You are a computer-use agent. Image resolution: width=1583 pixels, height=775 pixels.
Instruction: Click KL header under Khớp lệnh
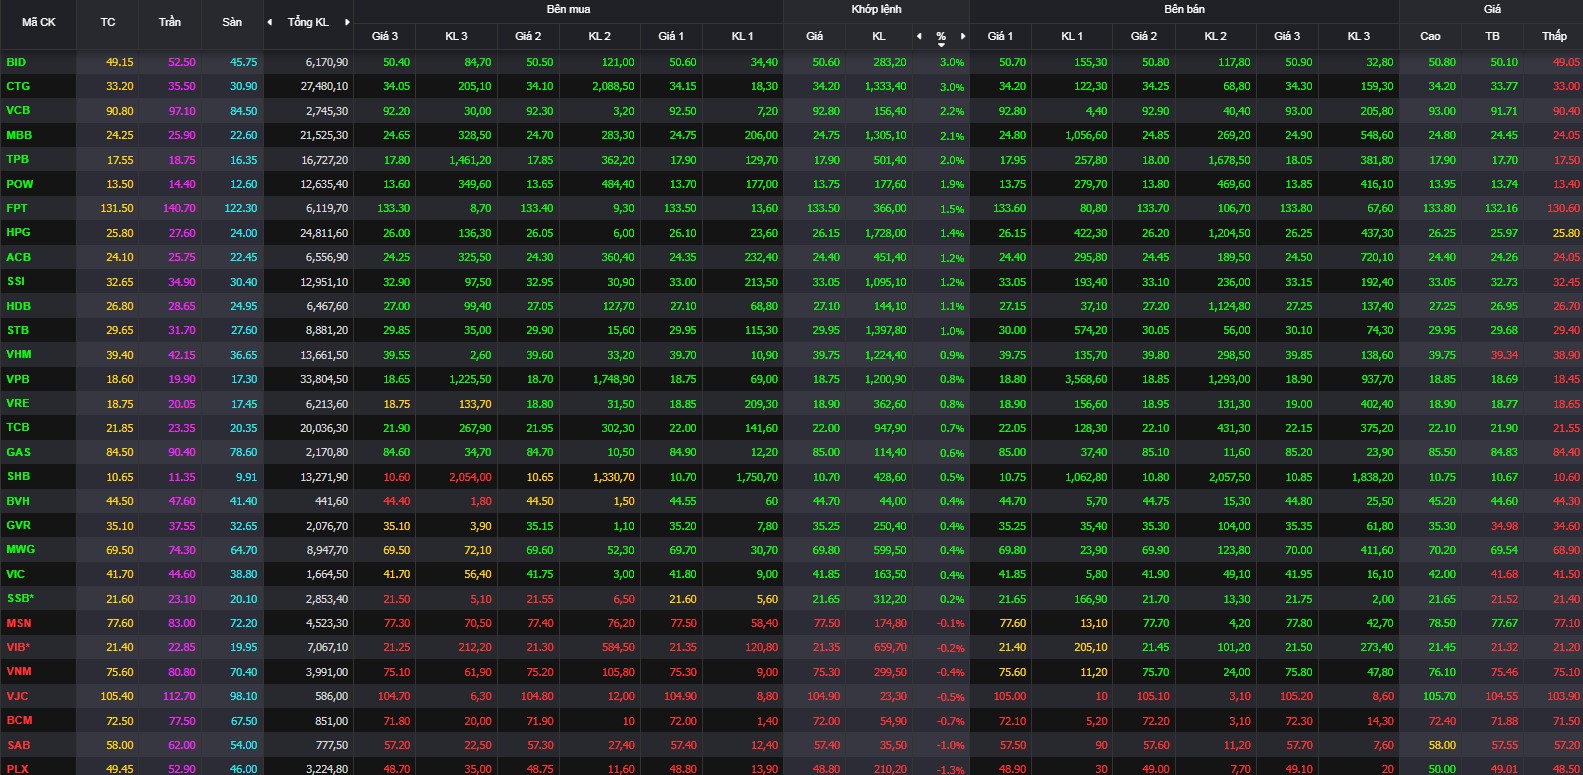click(879, 36)
